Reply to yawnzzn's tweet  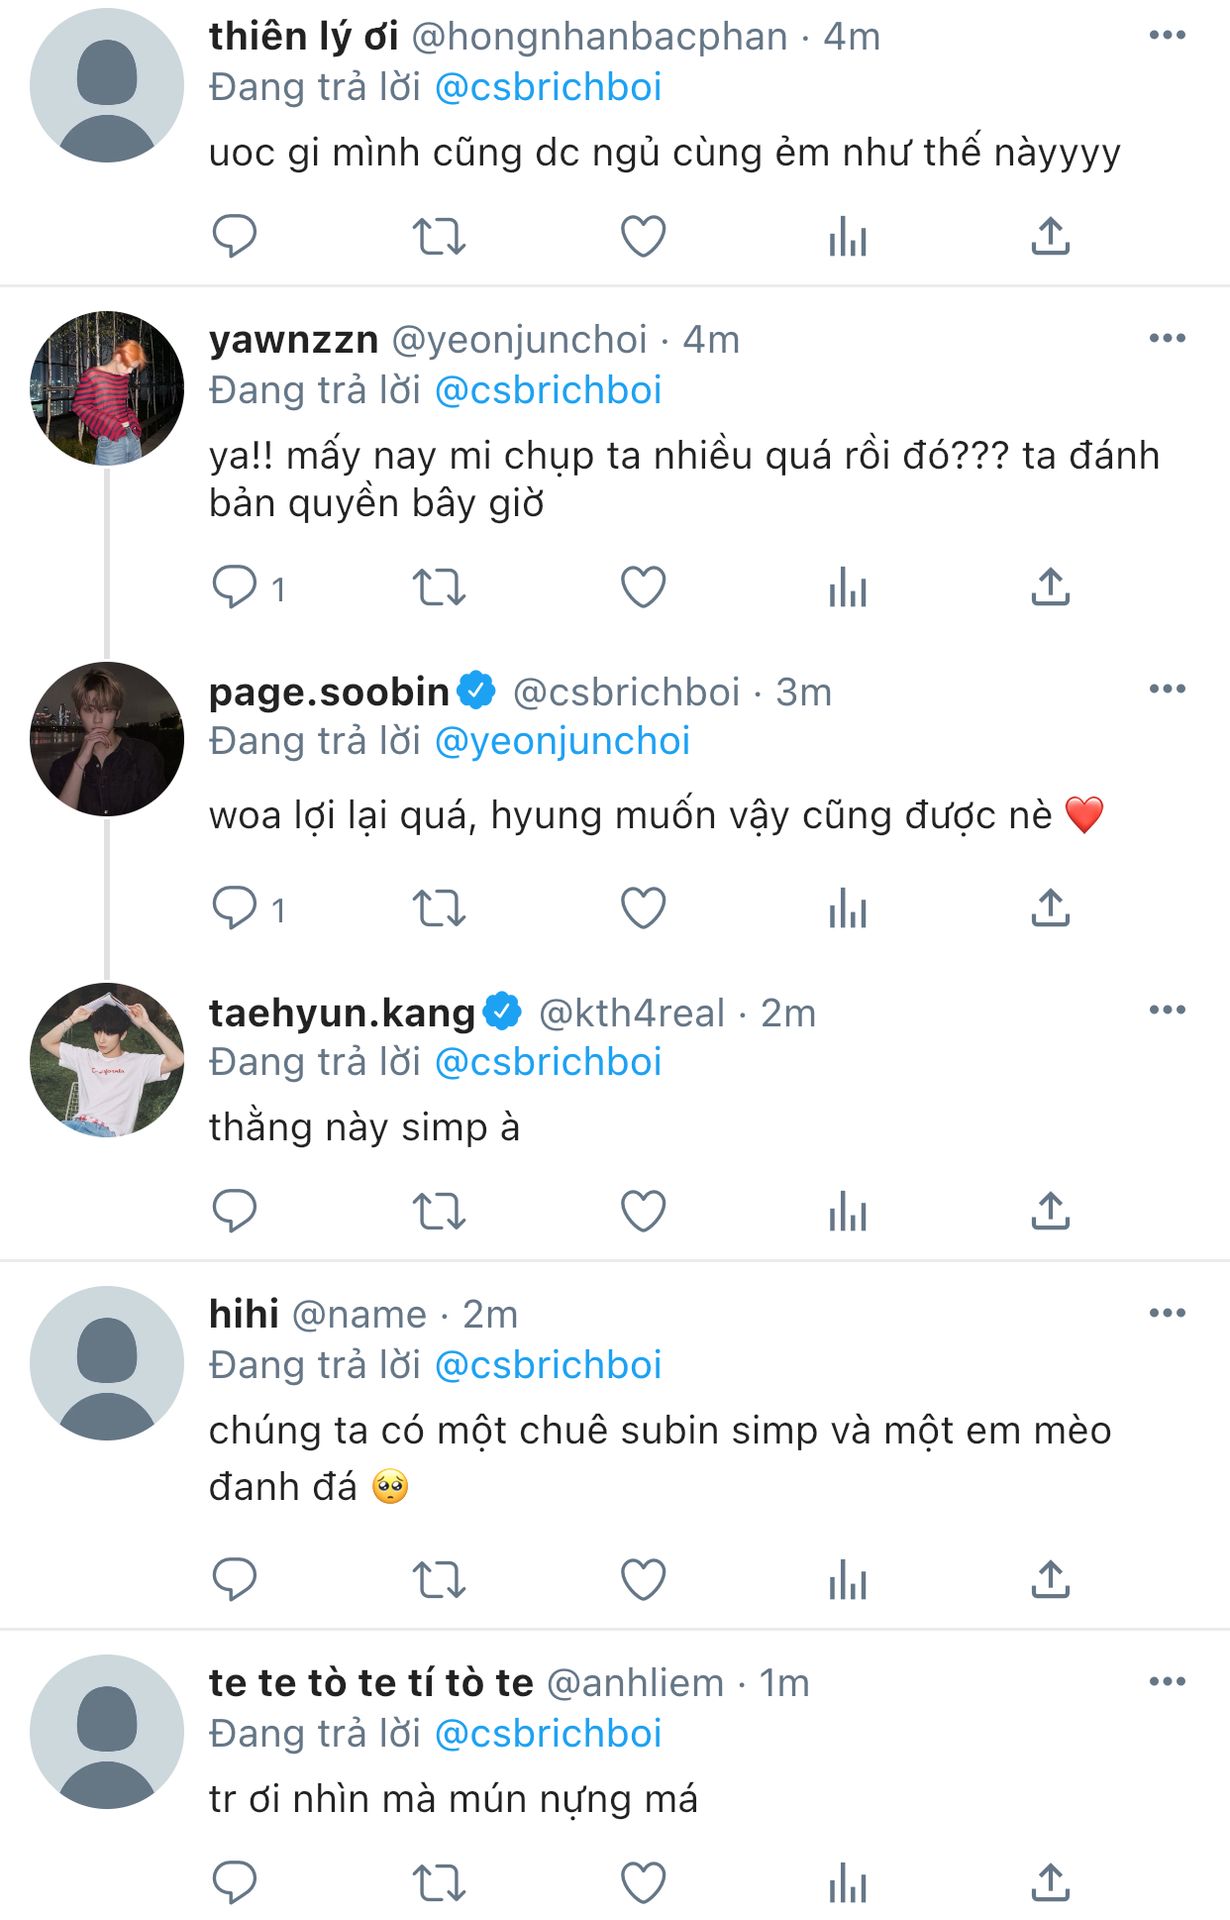pyautogui.click(x=235, y=588)
